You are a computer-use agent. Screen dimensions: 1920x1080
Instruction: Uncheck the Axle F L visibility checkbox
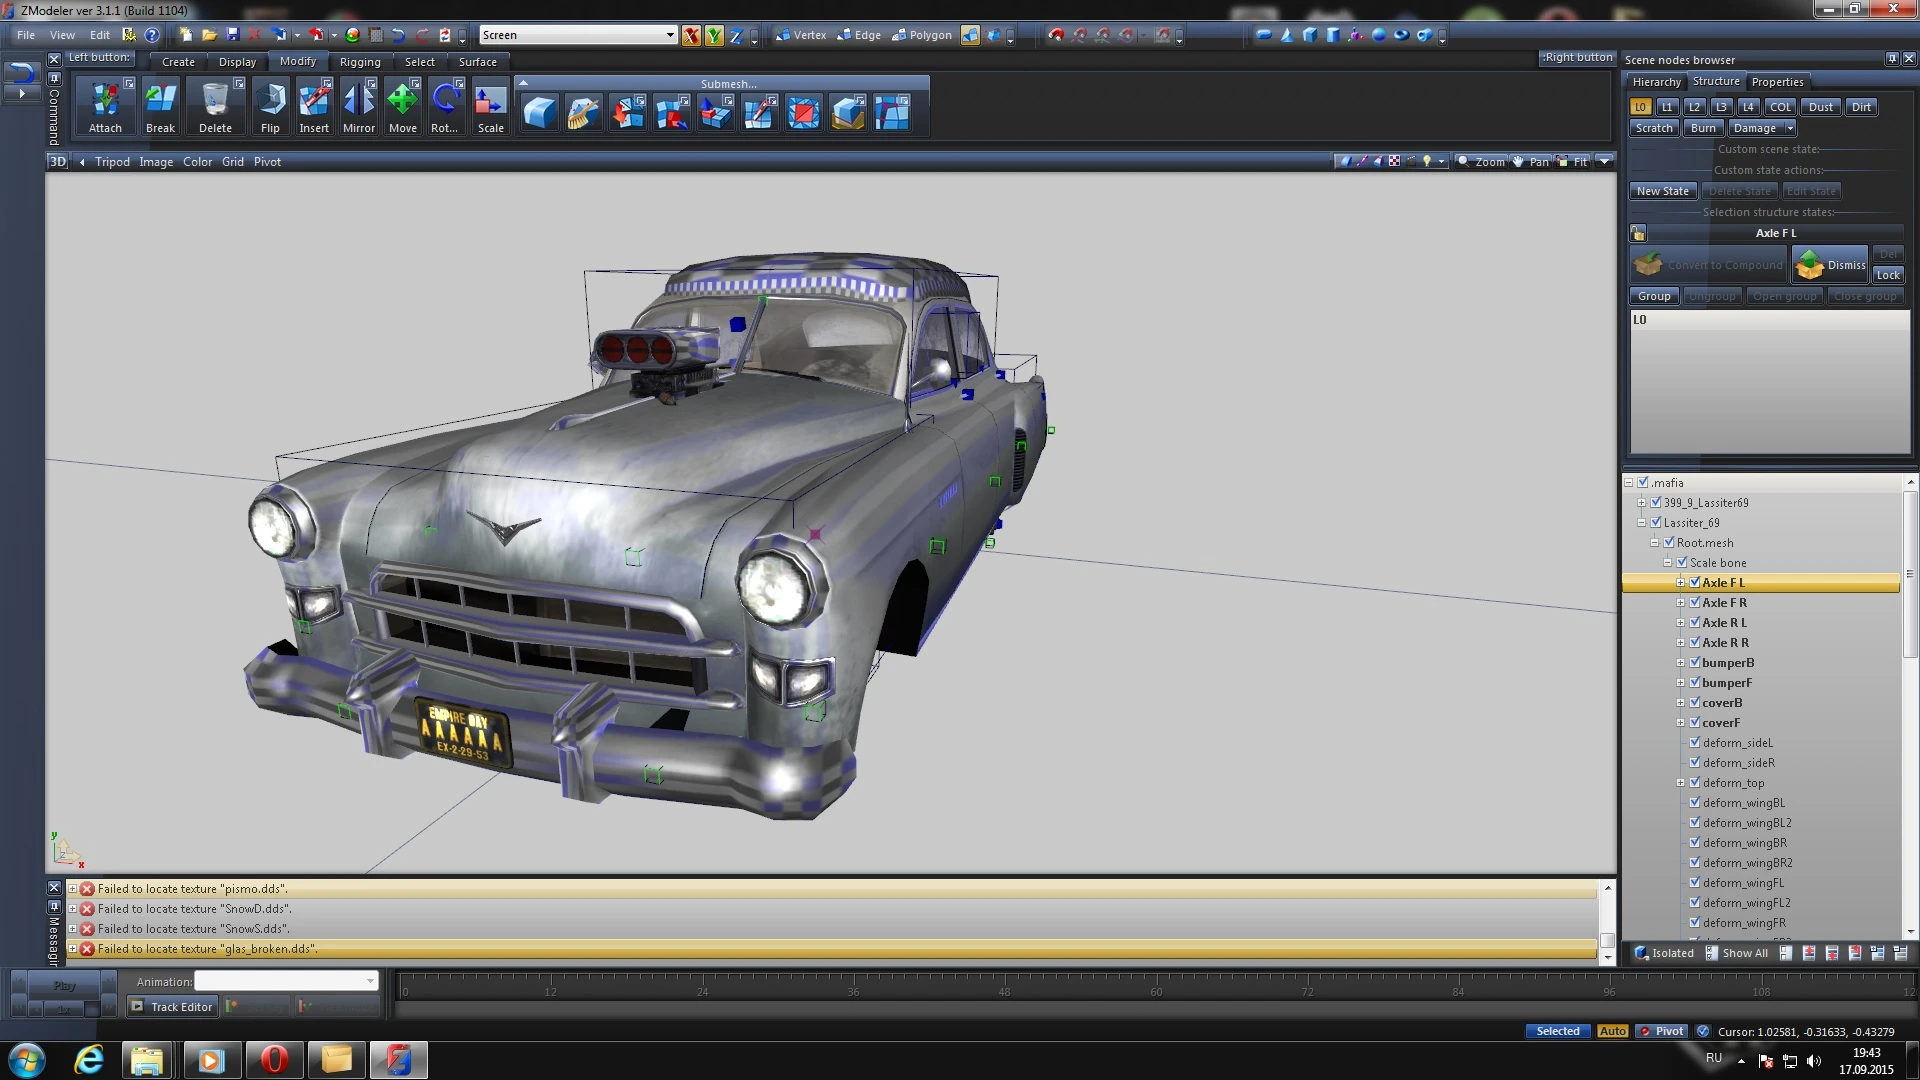(1695, 582)
